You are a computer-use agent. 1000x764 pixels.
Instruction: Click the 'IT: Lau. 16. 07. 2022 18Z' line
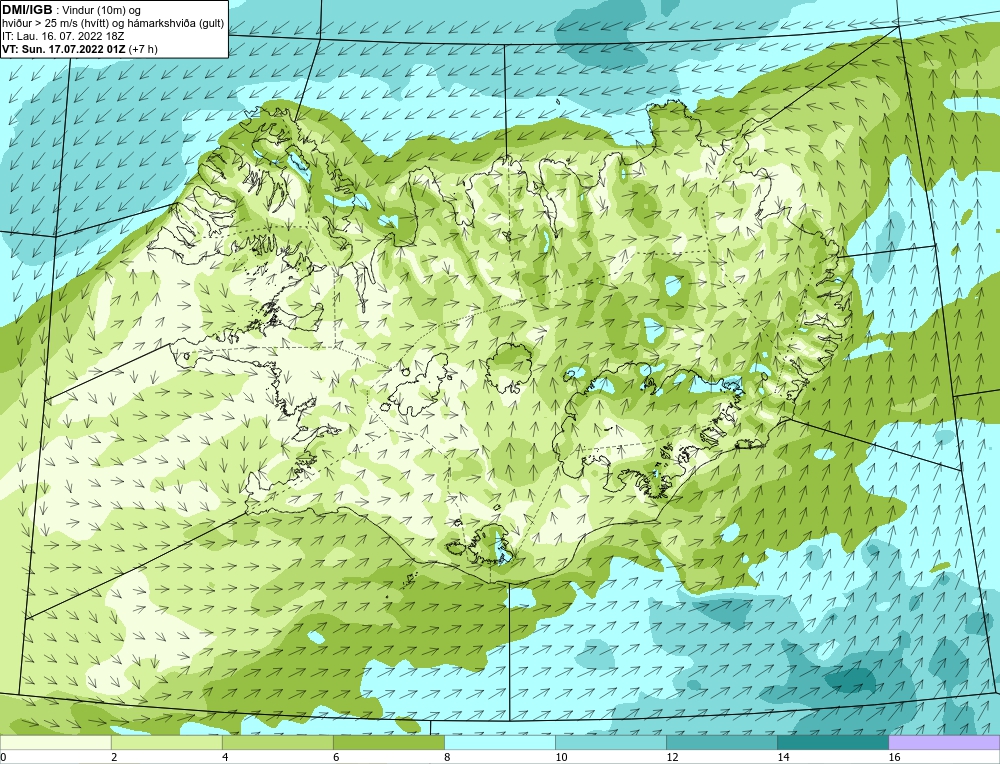coord(63,36)
